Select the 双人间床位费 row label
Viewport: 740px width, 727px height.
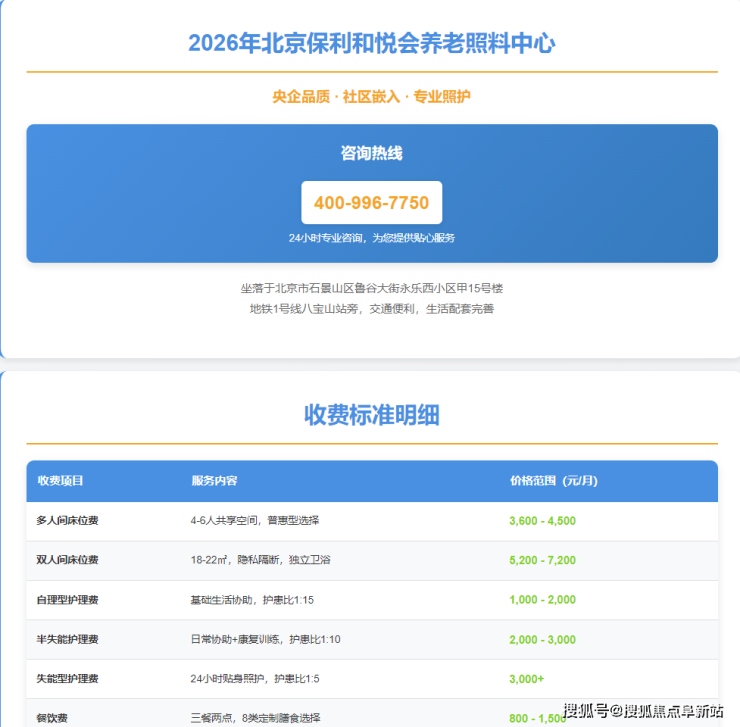68,560
